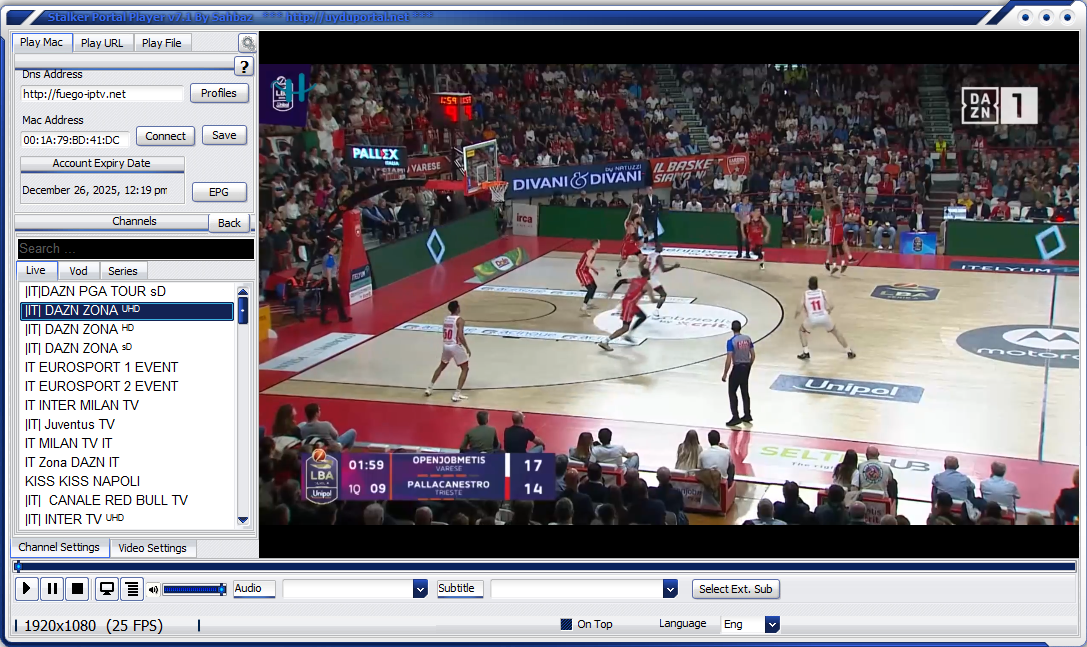
Task: Focus the Mac Address input field
Action: (x=75, y=140)
